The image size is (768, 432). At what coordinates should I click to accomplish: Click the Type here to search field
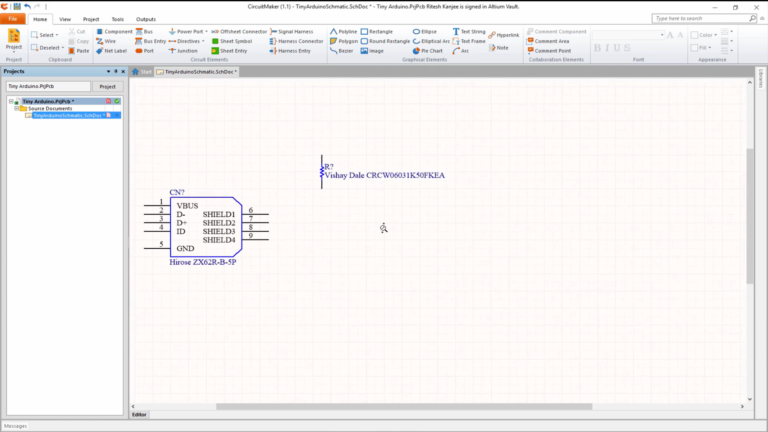pos(703,18)
